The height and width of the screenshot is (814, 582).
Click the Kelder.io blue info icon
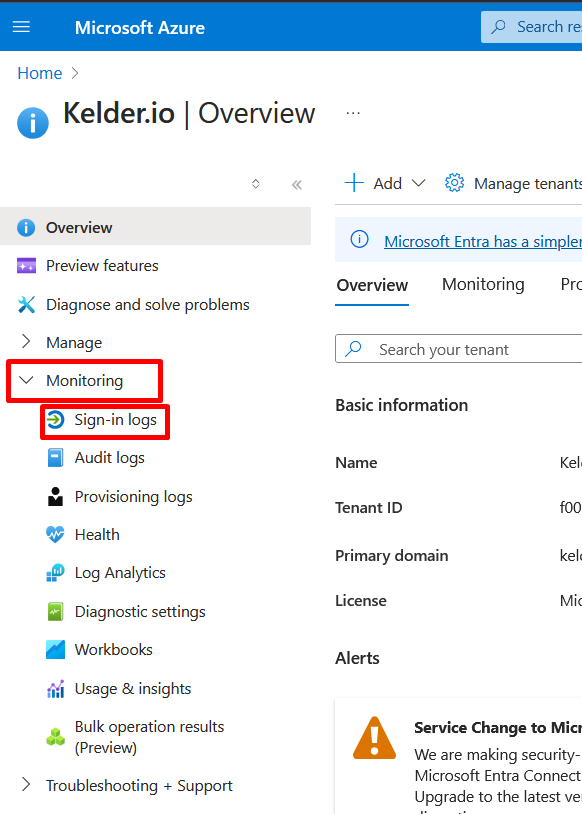click(33, 123)
